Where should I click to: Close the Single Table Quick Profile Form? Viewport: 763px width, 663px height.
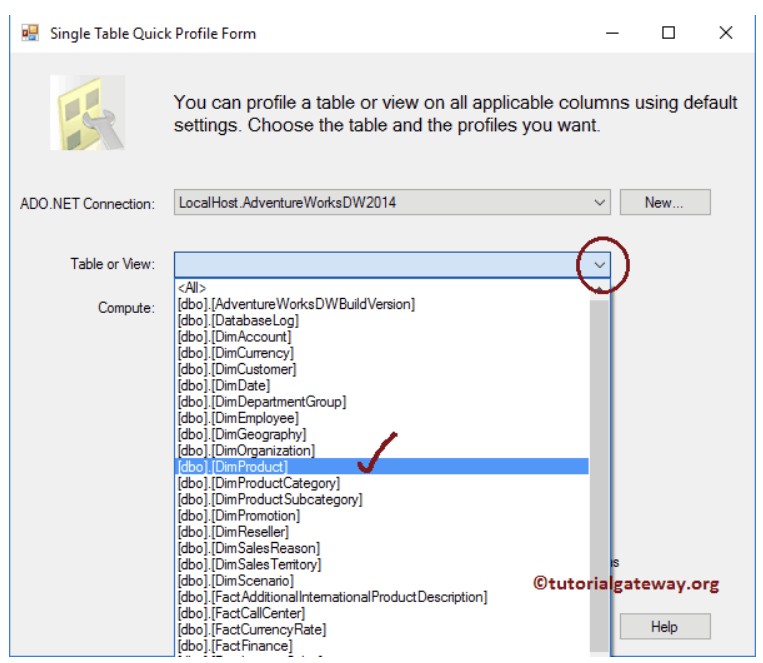(726, 33)
